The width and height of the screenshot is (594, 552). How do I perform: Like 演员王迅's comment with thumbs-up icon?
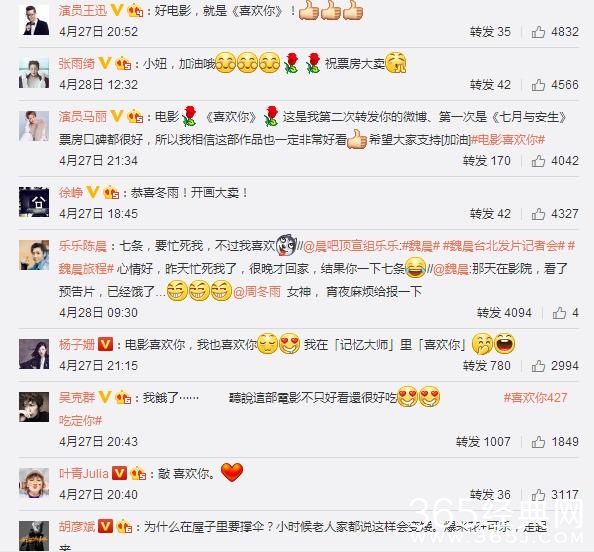click(x=538, y=32)
